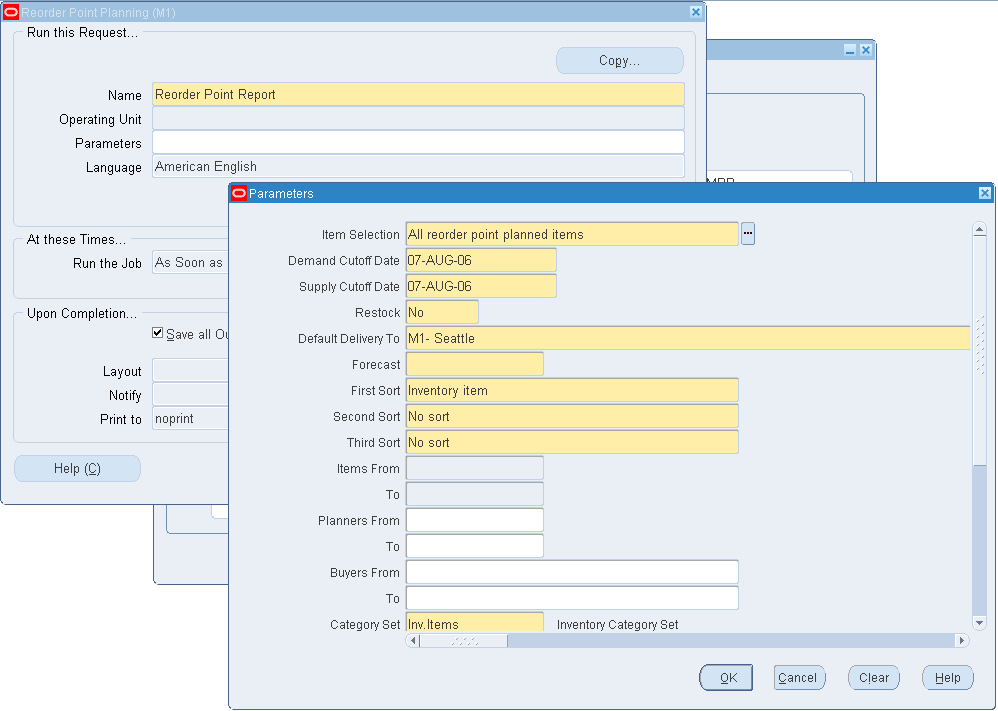Click the Default Delivery To field

[688, 339]
